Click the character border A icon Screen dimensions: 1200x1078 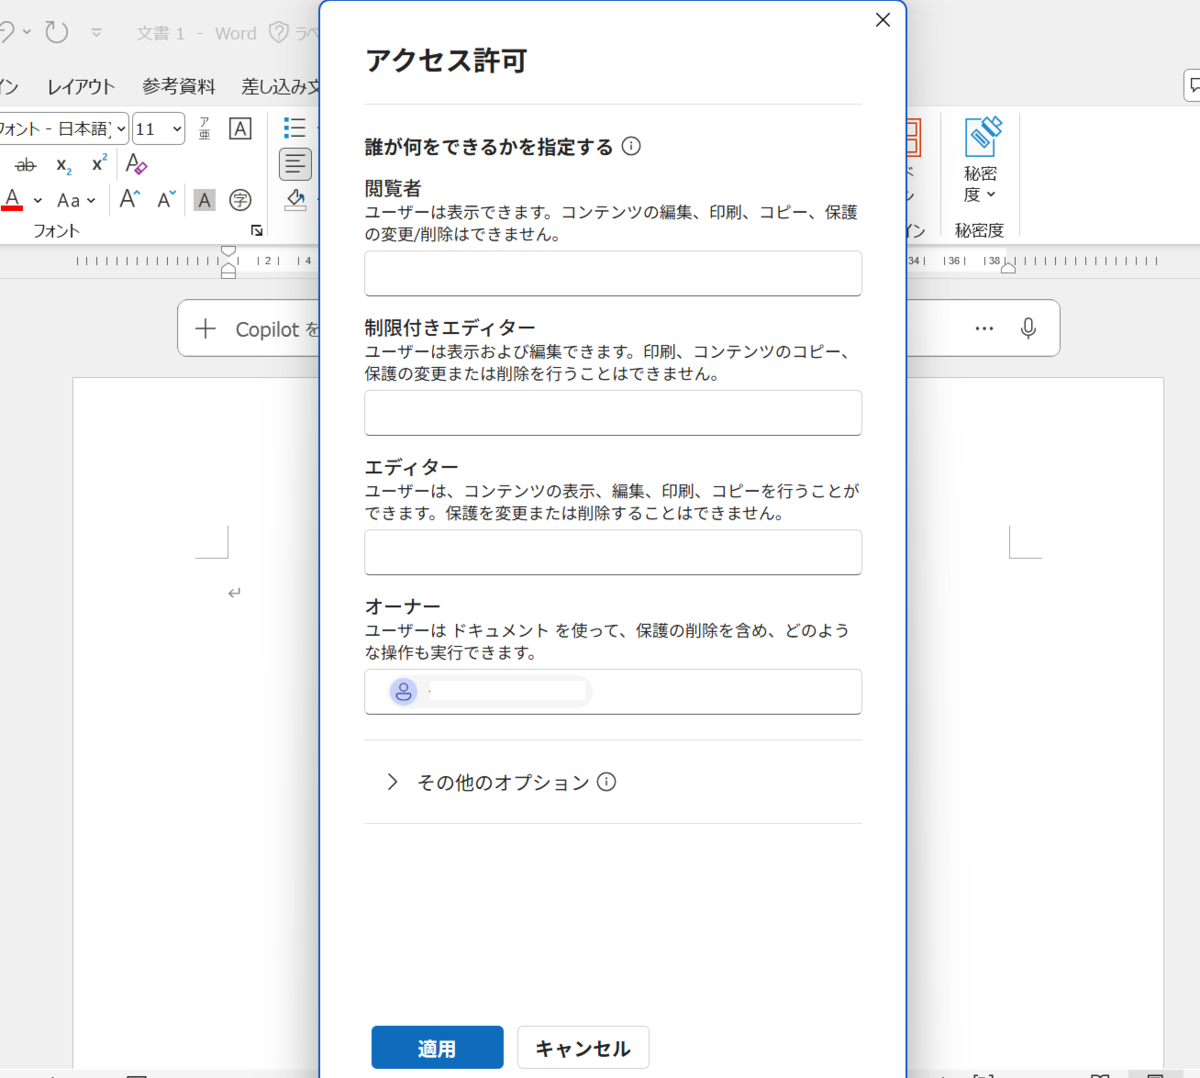coord(240,128)
